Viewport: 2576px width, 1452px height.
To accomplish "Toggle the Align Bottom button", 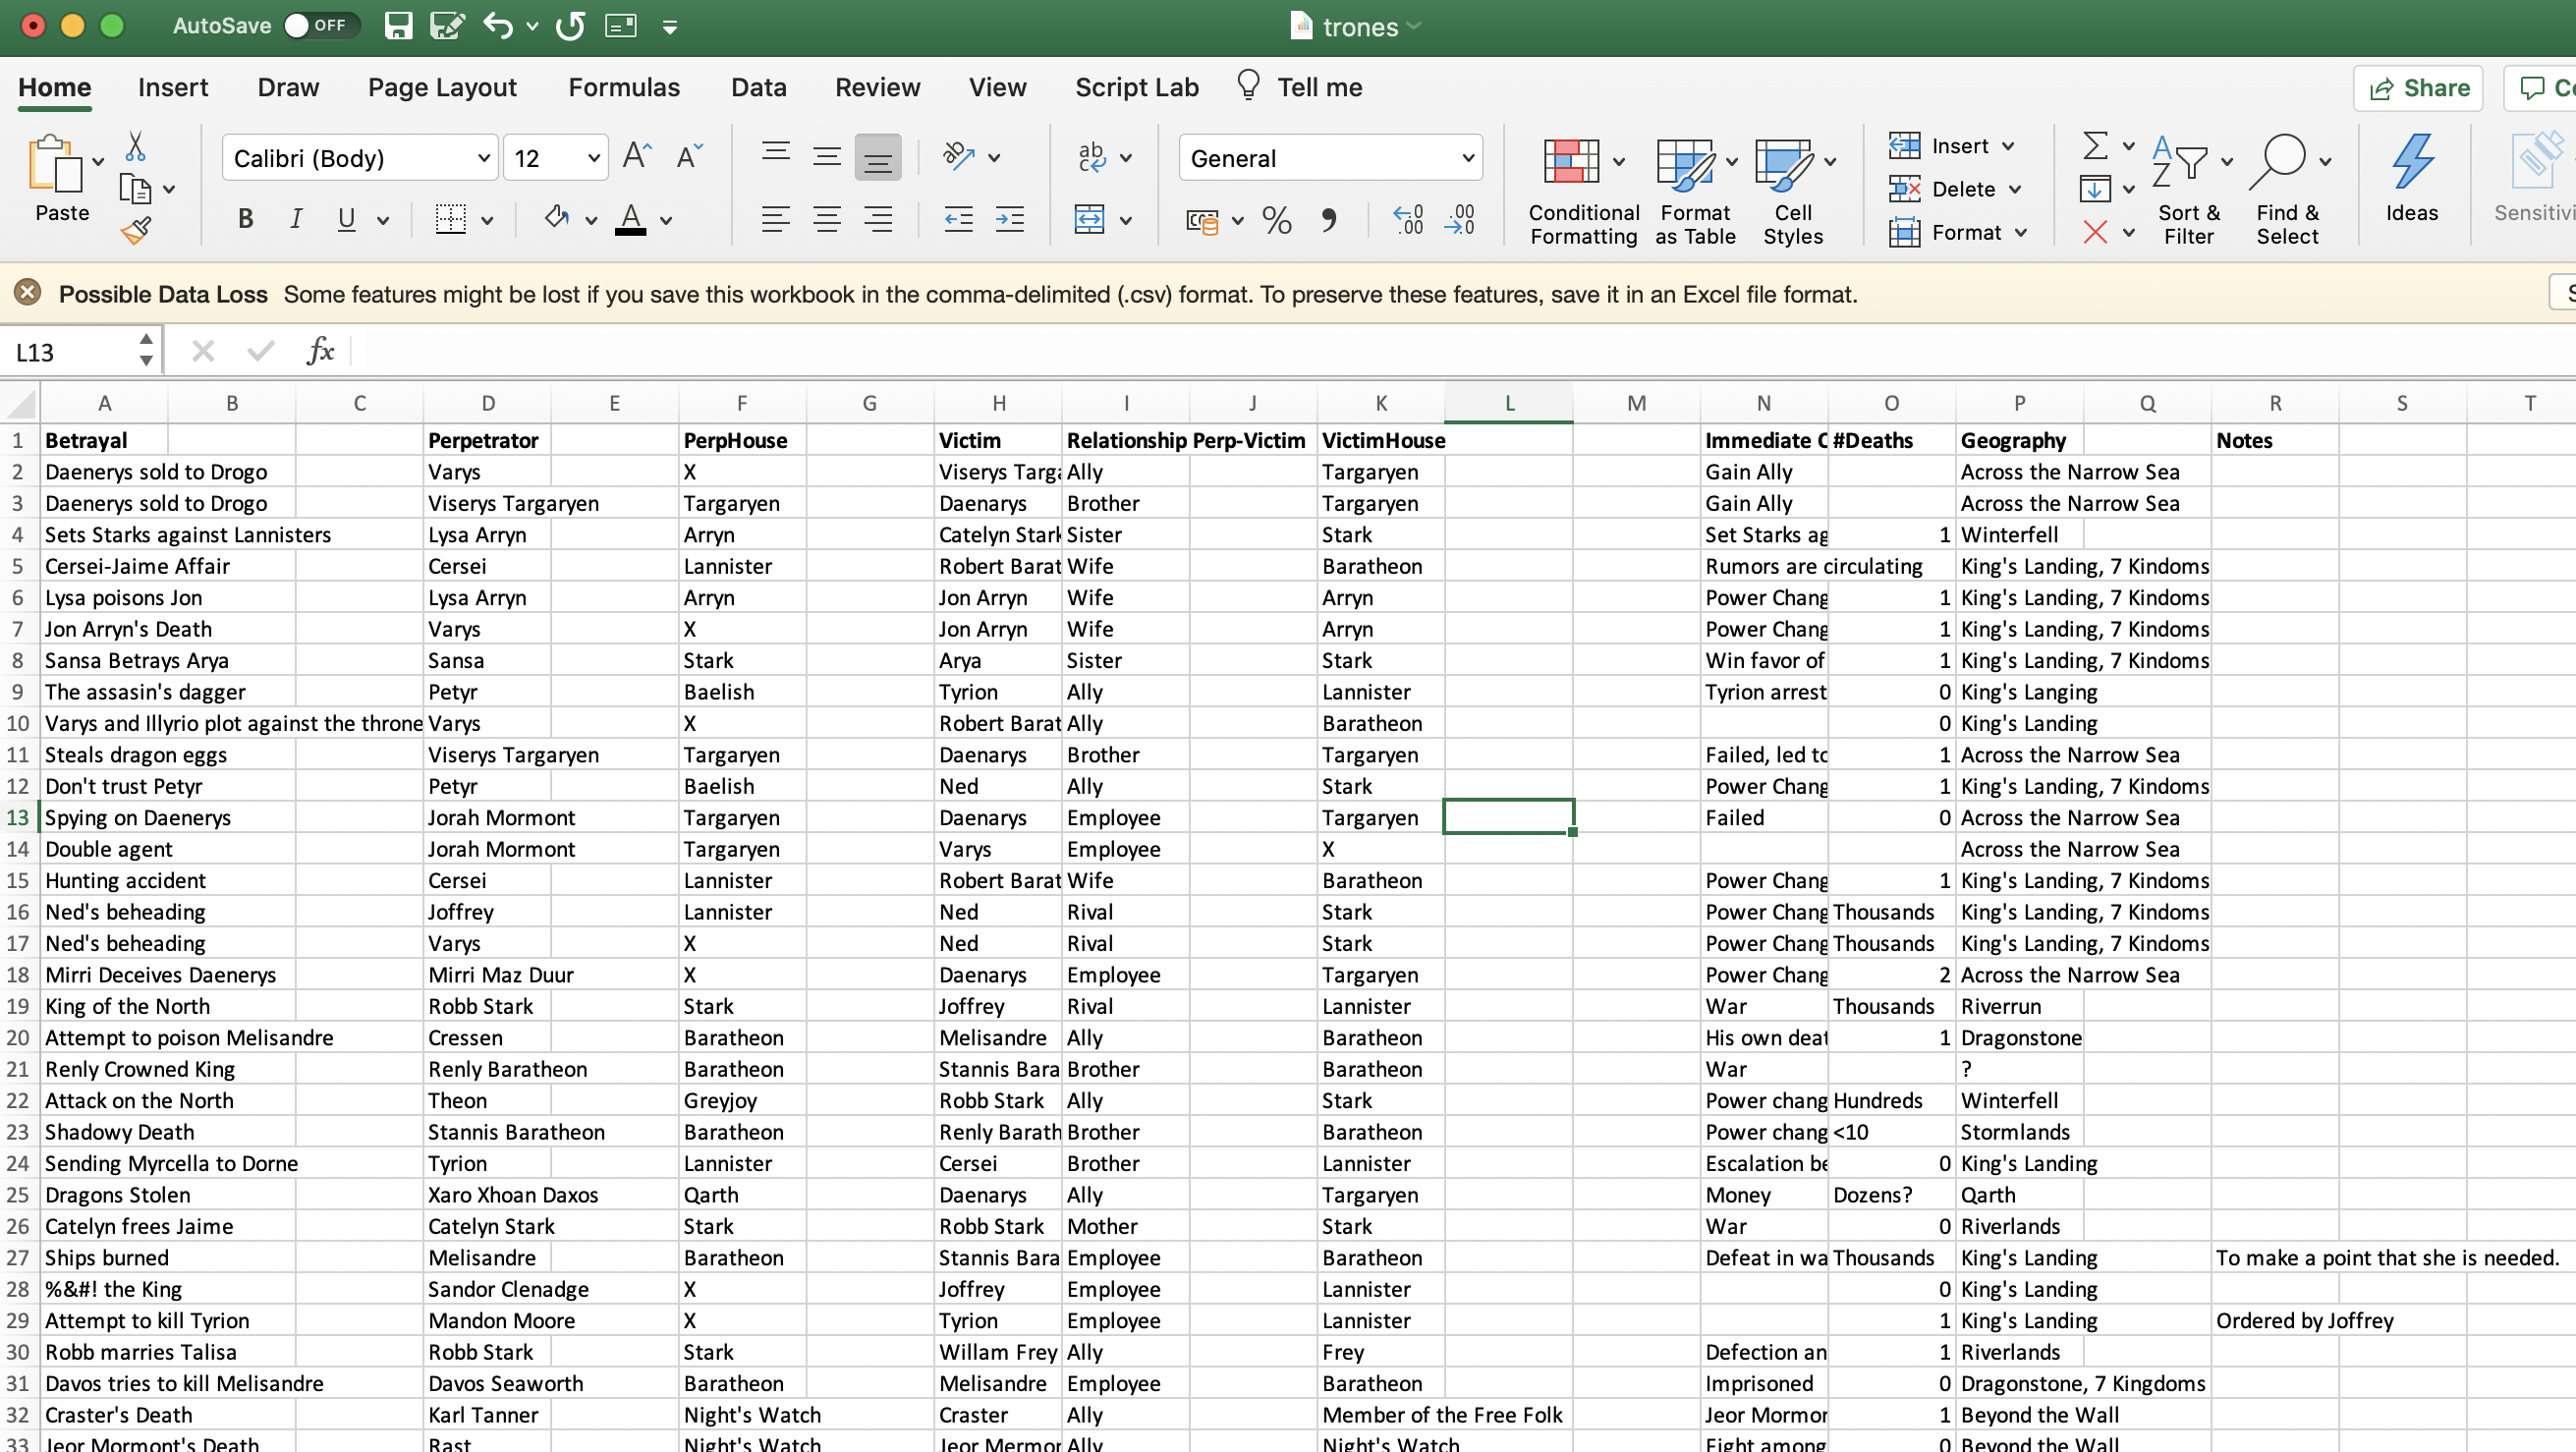I will pyautogui.click(x=878, y=157).
